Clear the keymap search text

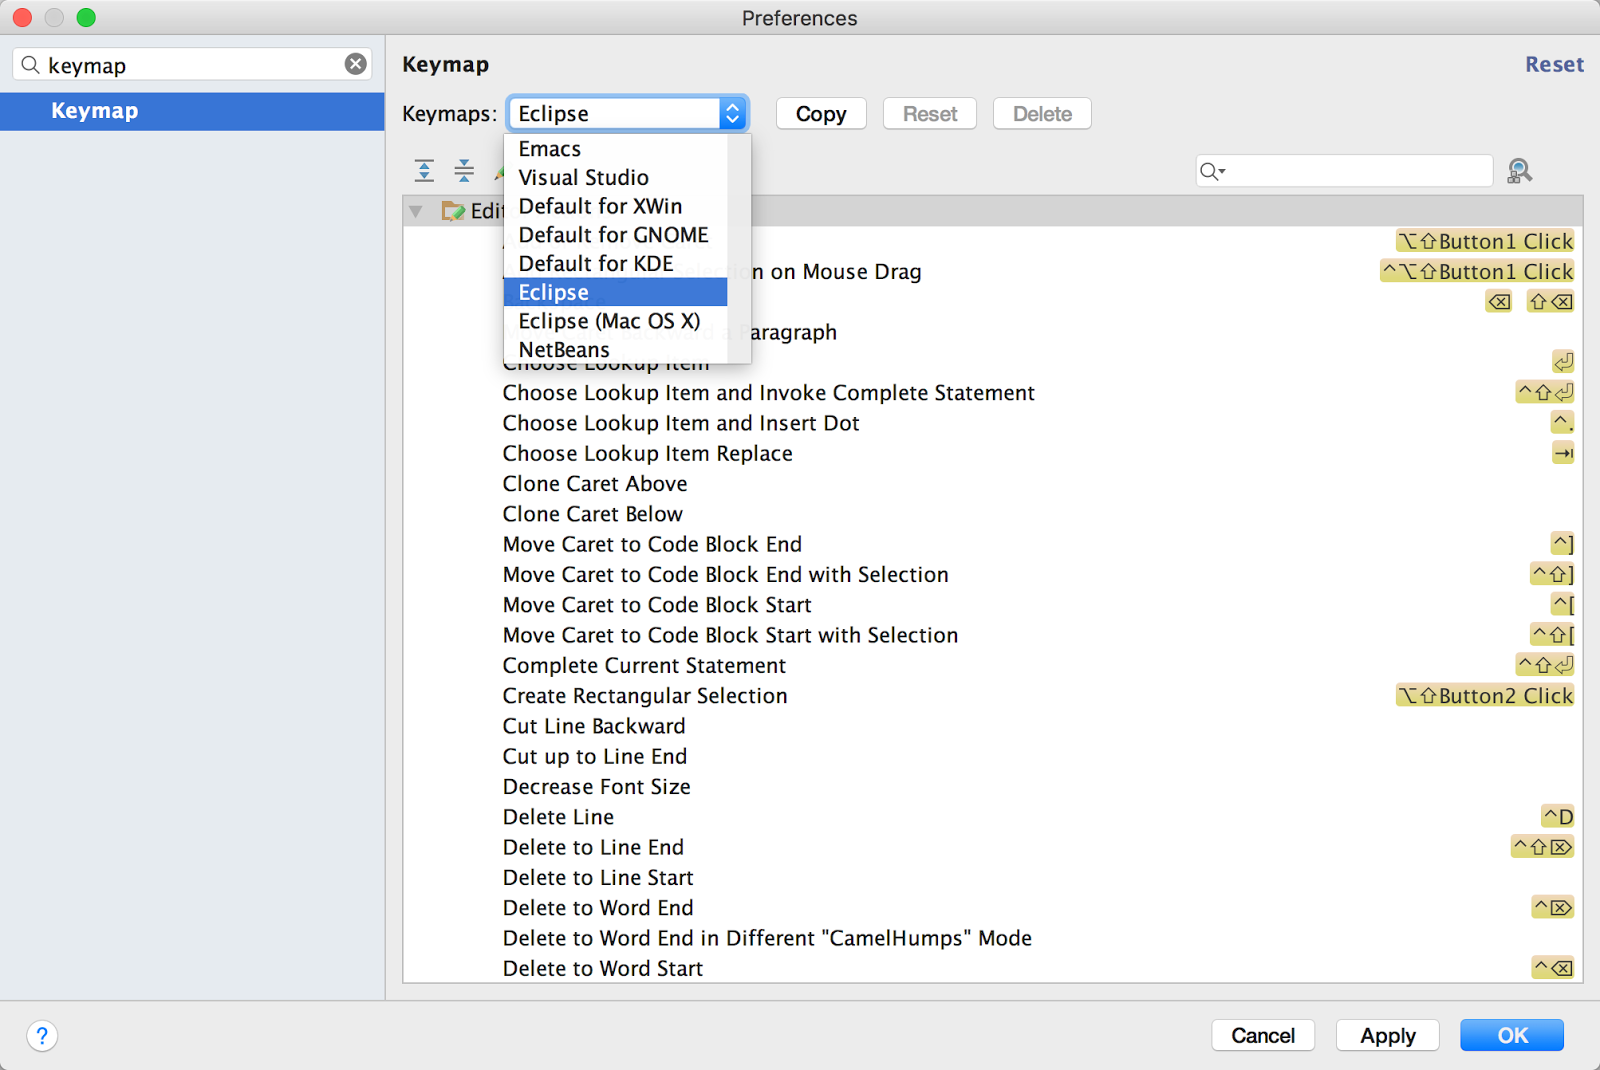(x=356, y=64)
